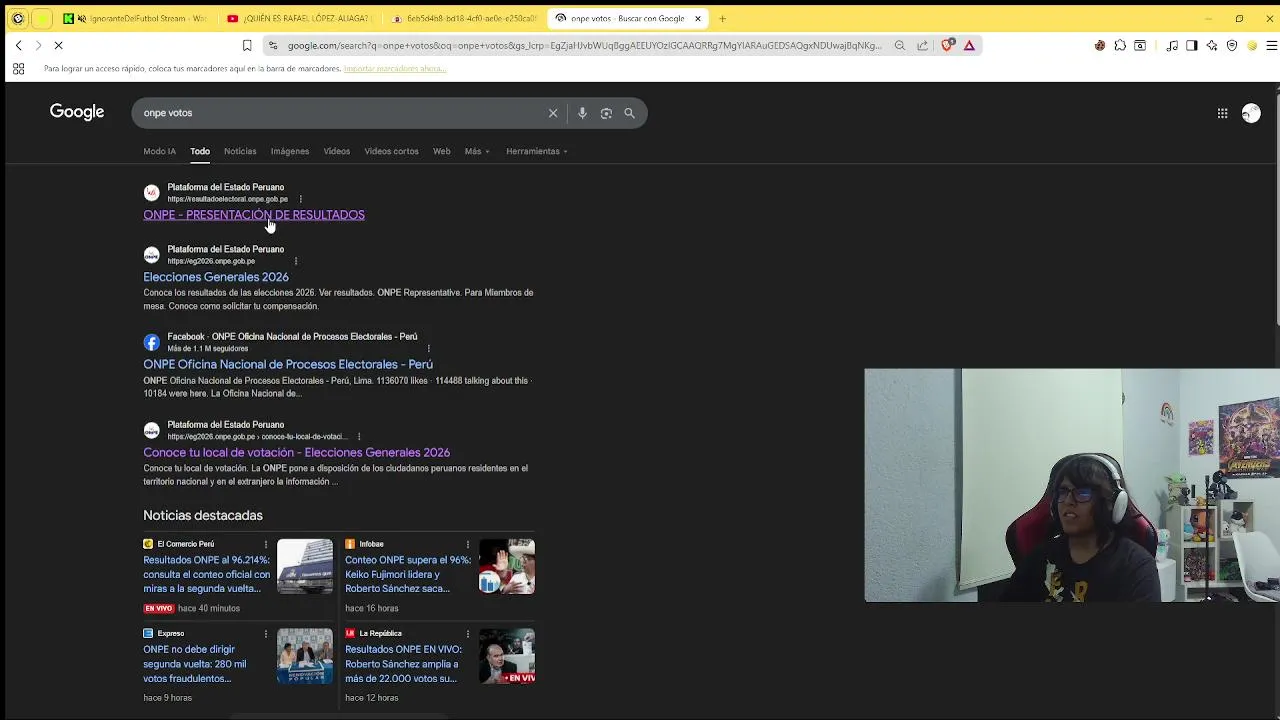Open the three-dot menu for the resultadoelectoral.onpe.gob.pe result
The height and width of the screenshot is (720, 1280).
coord(300,199)
